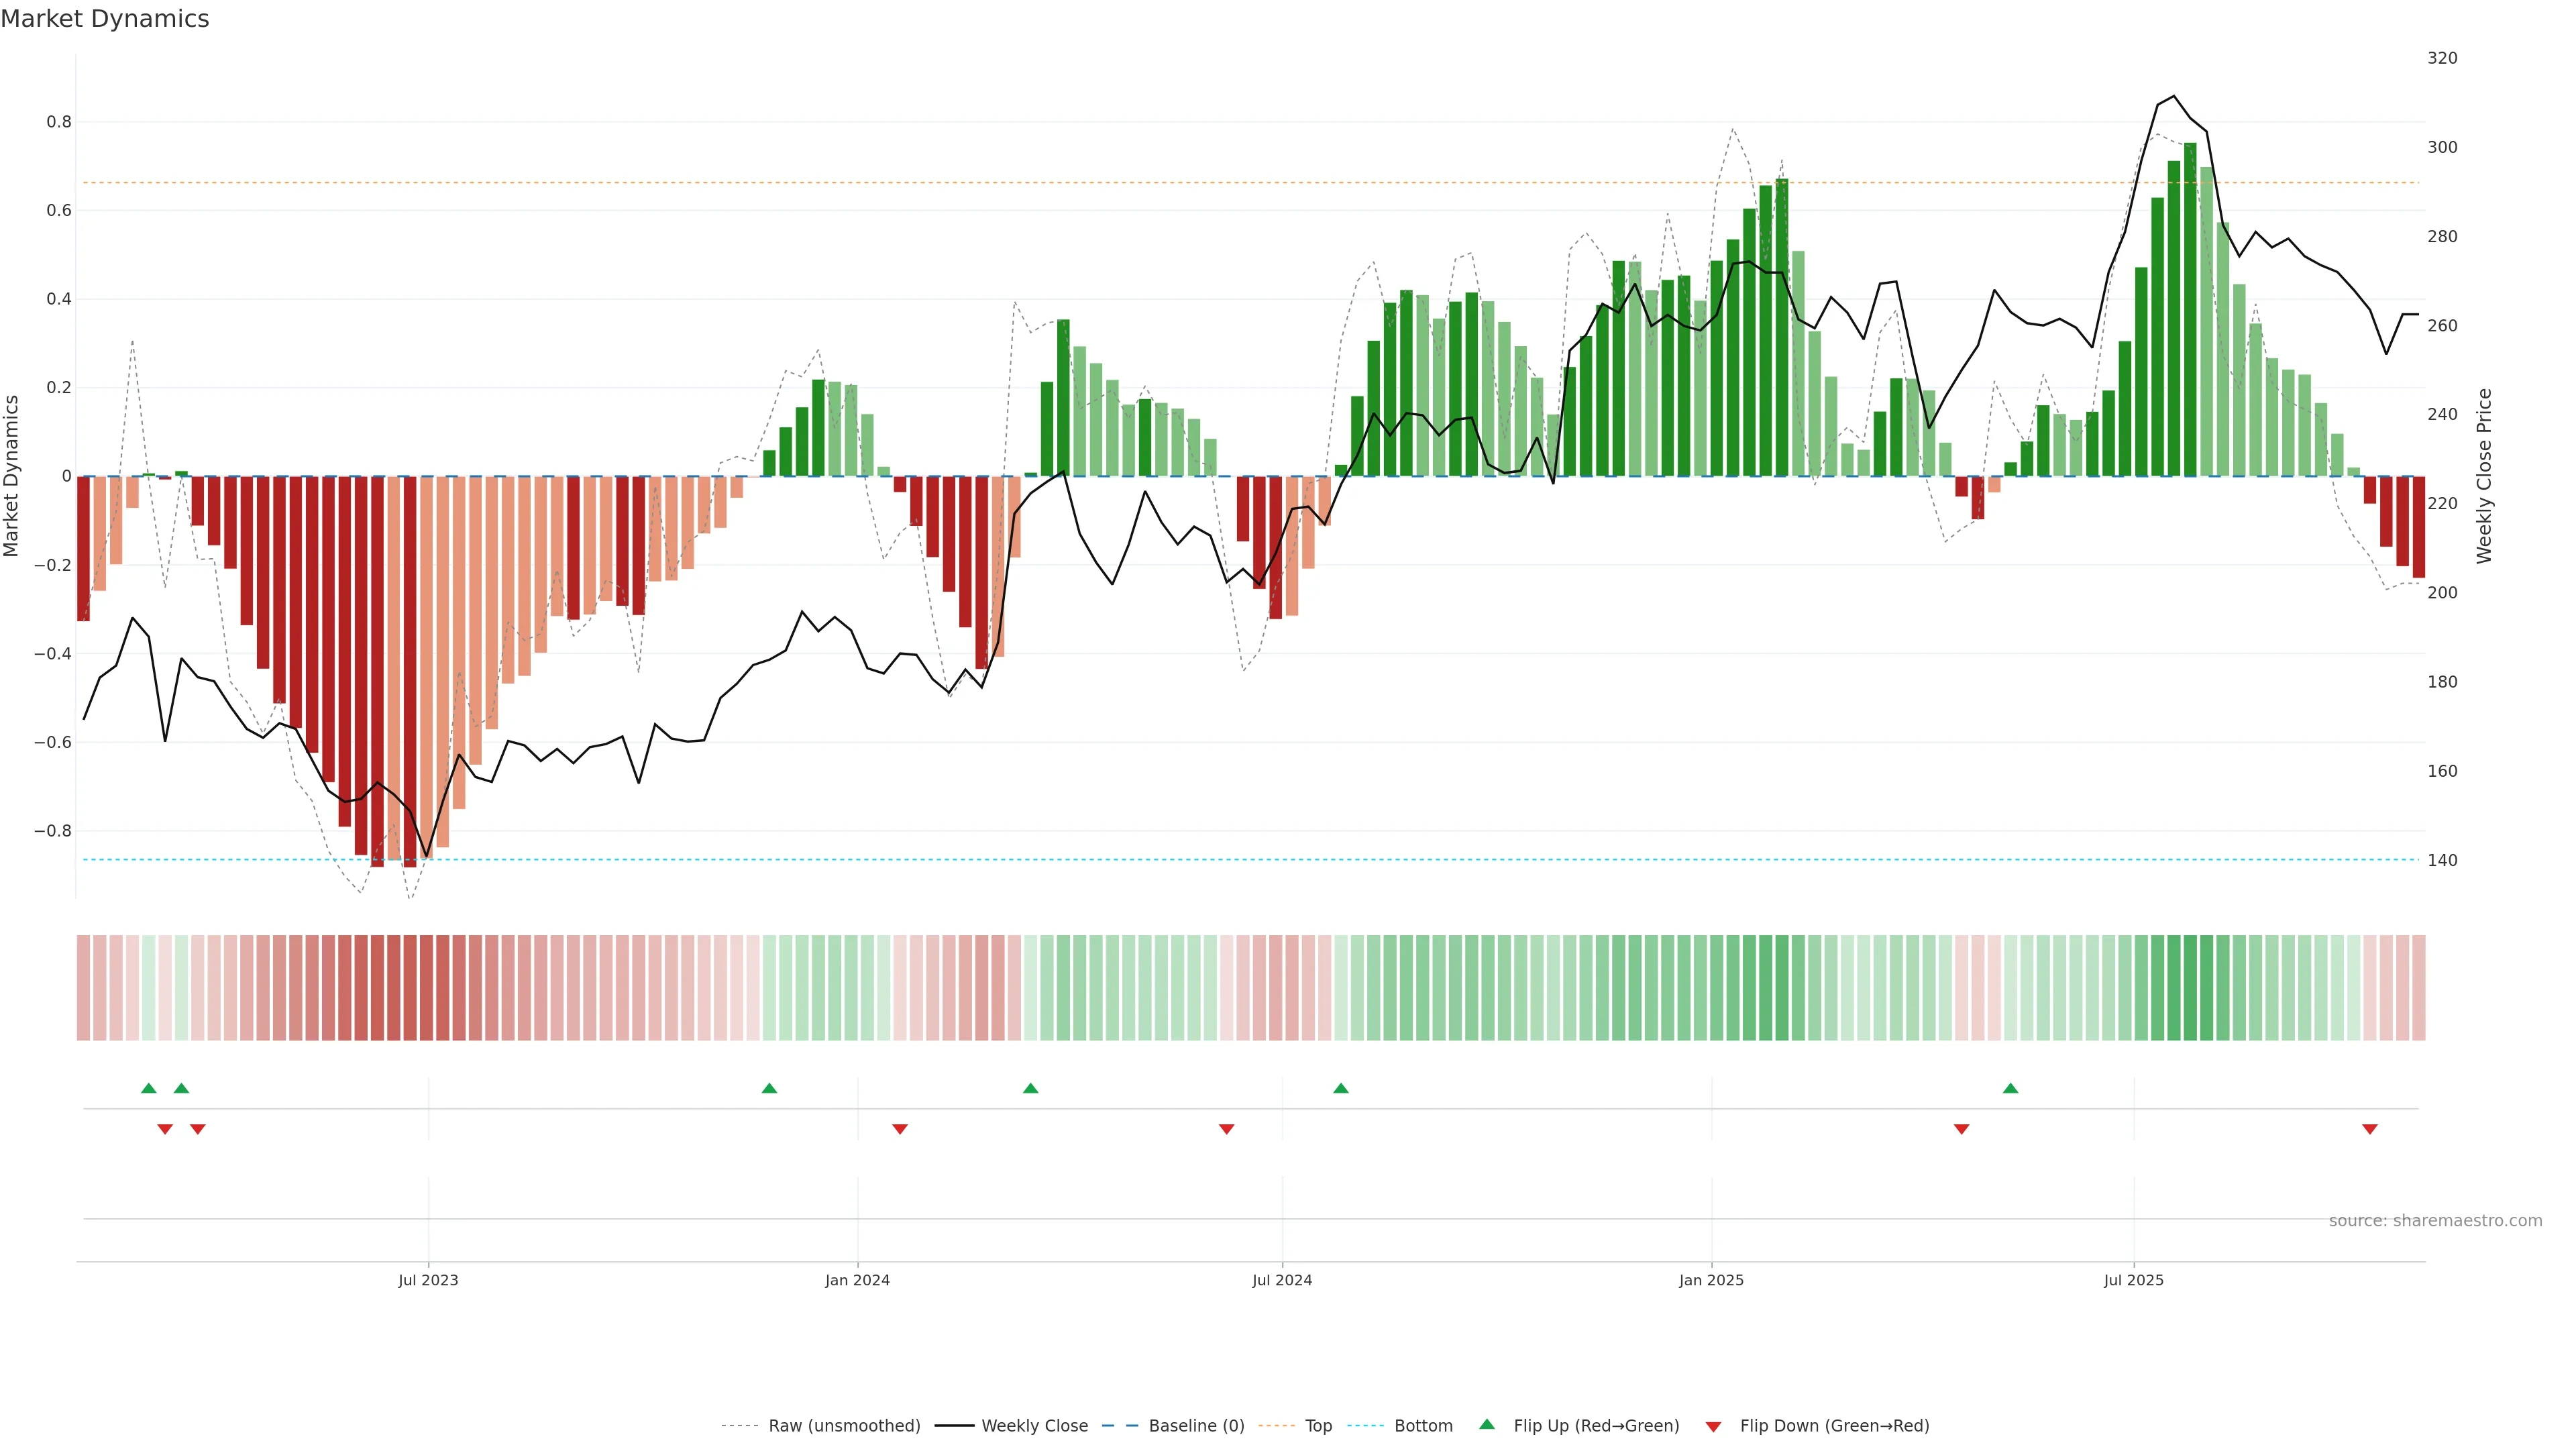Click the flip-down triangle just after Jan 2024
2576x1449 pixels.
point(900,1129)
